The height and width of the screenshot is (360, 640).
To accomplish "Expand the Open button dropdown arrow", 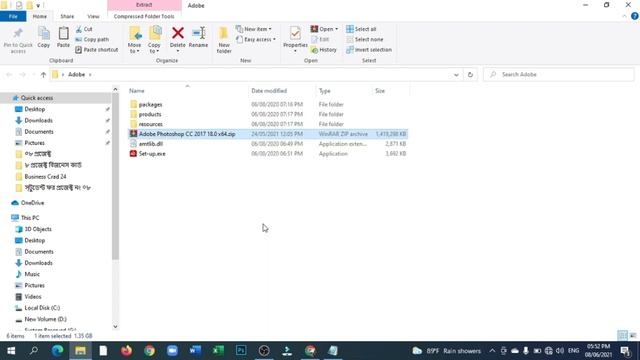I will tap(336, 29).
